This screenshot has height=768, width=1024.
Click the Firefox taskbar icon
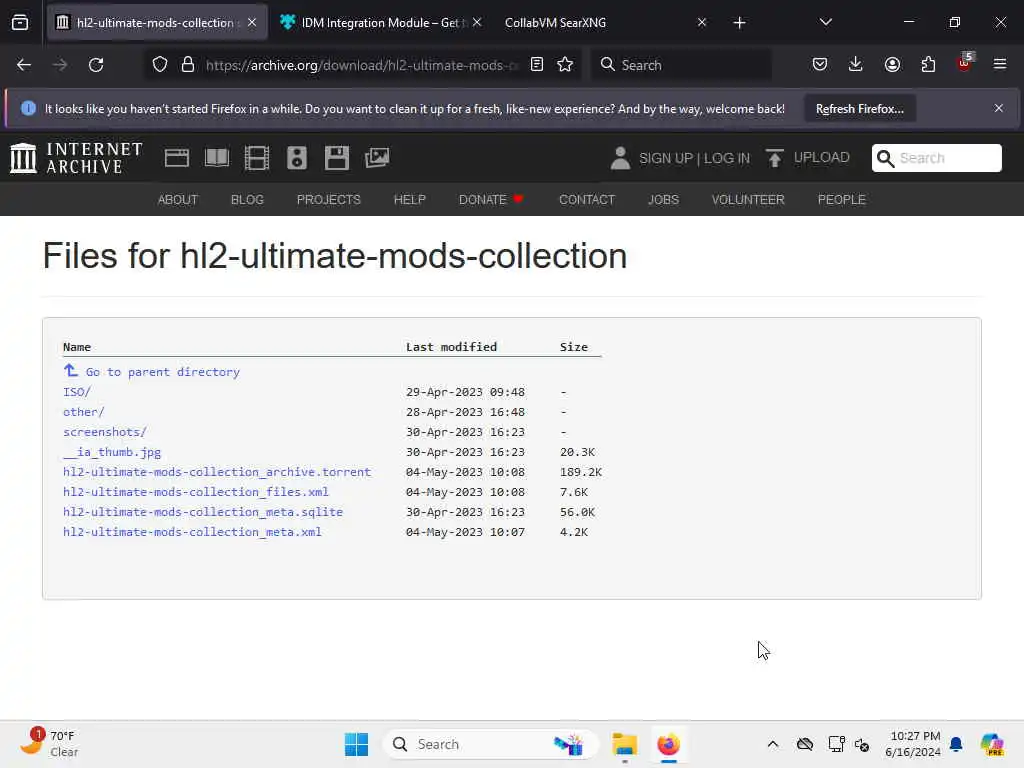tap(668, 744)
